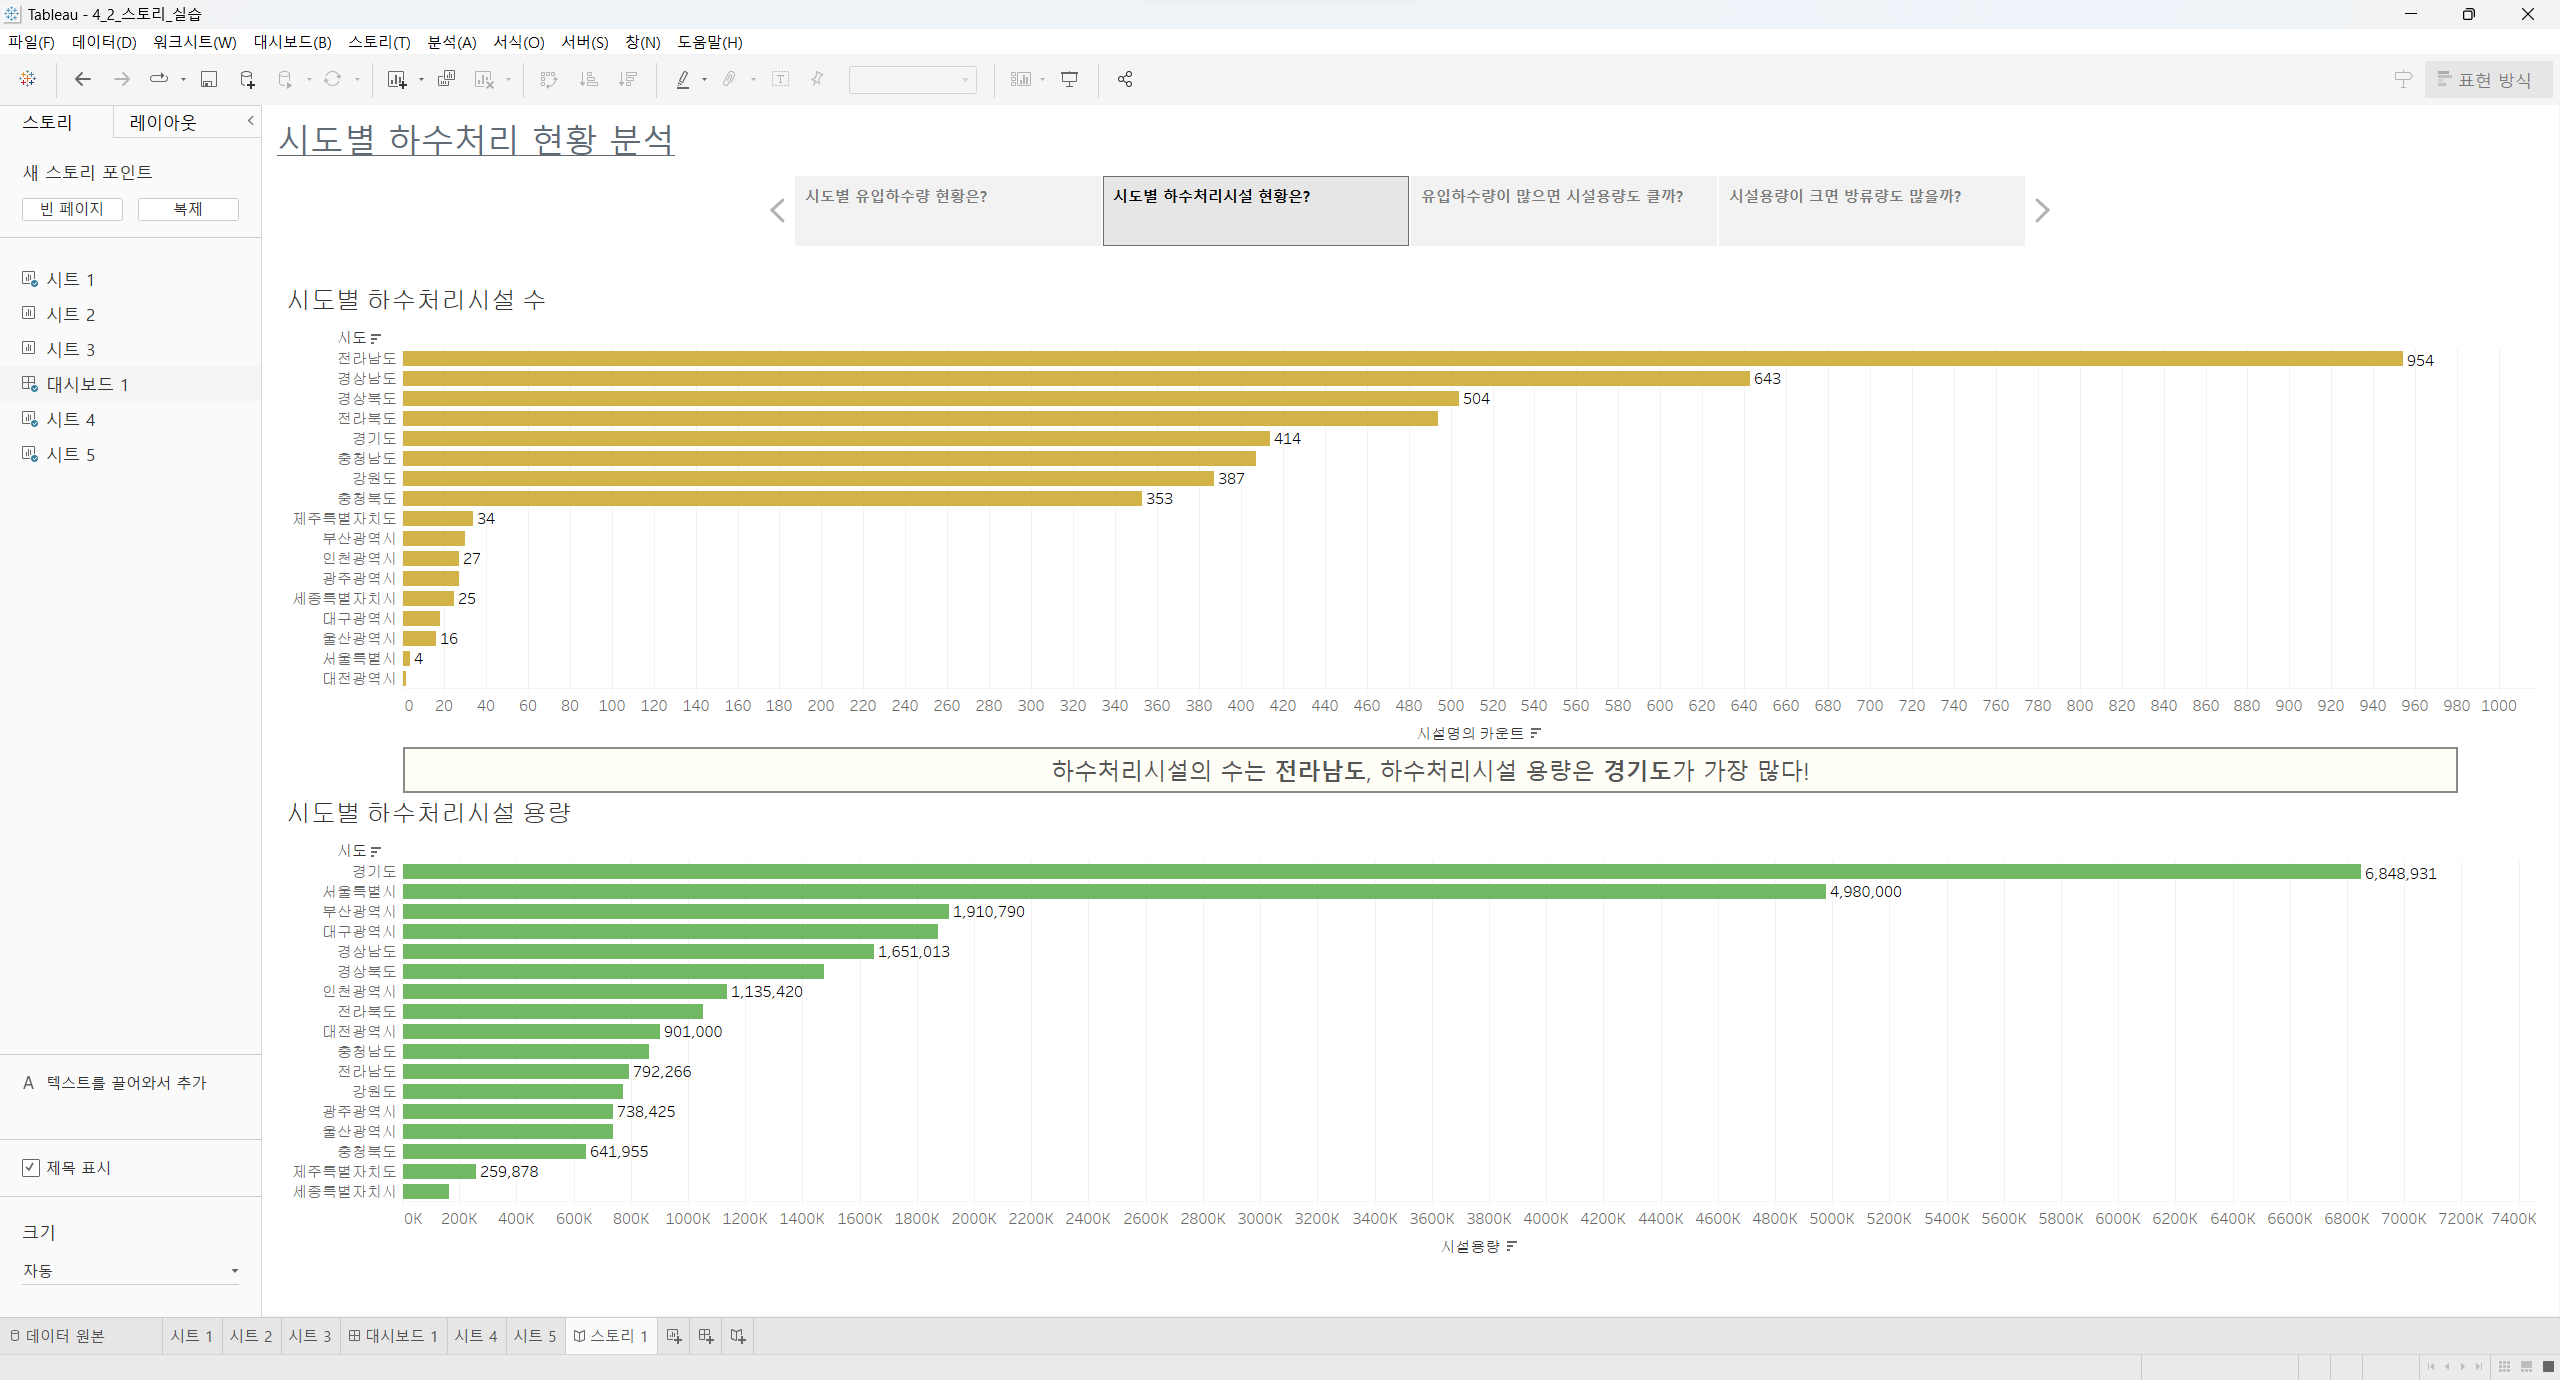Click the Sort ascending icon
The height and width of the screenshot is (1380, 2560).
pyautogui.click(x=589, y=79)
